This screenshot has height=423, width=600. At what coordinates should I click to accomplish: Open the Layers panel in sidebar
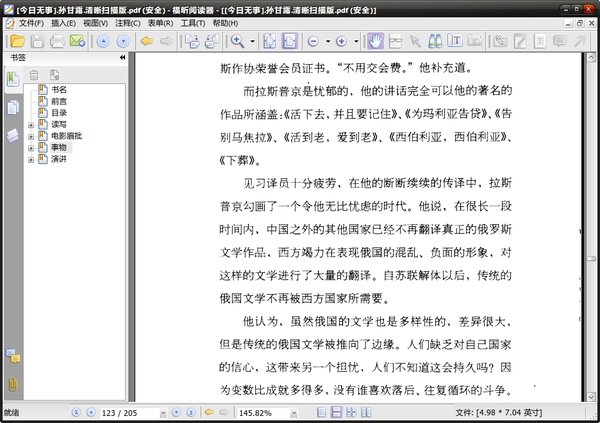pos(13,135)
